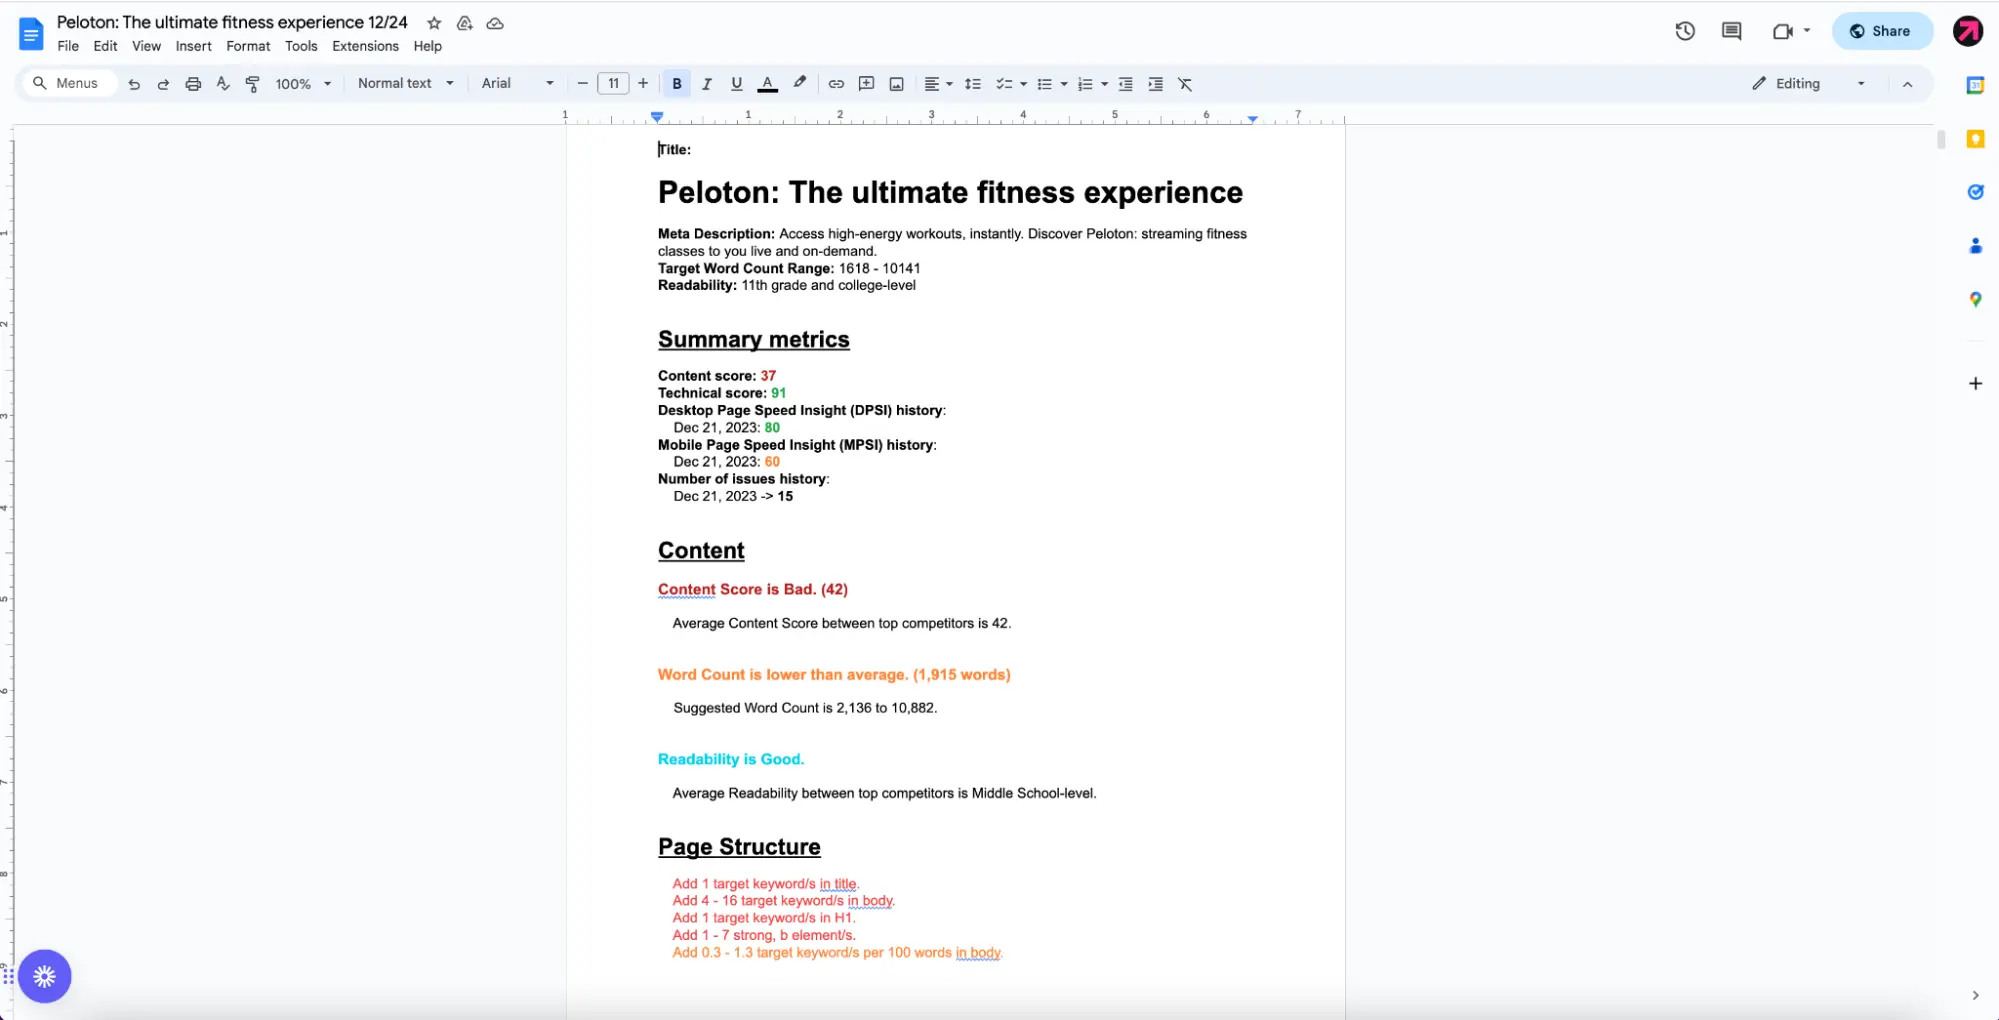Open Google Tasks side panel
The height and width of the screenshot is (1020, 1999).
pyautogui.click(x=1975, y=192)
